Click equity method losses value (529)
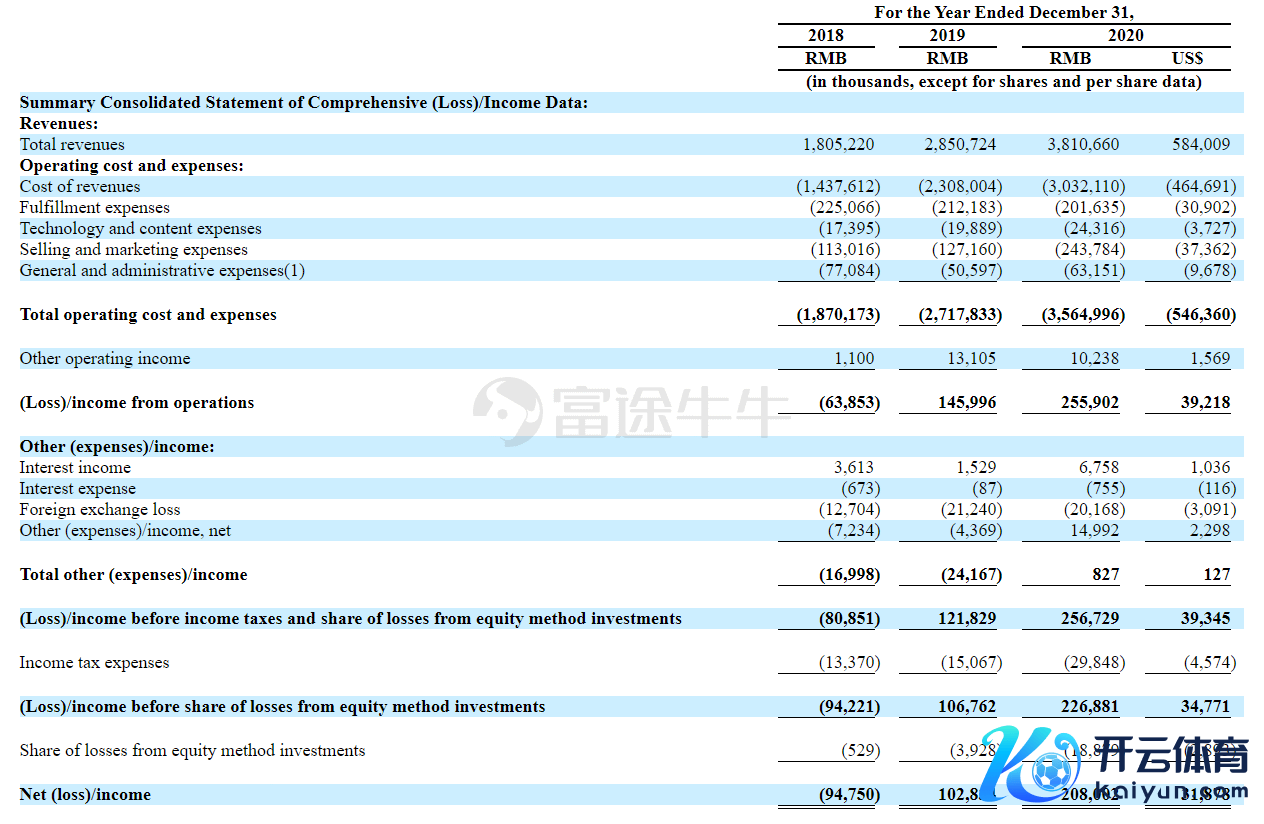The width and height of the screenshot is (1264, 824). pyautogui.click(x=860, y=750)
